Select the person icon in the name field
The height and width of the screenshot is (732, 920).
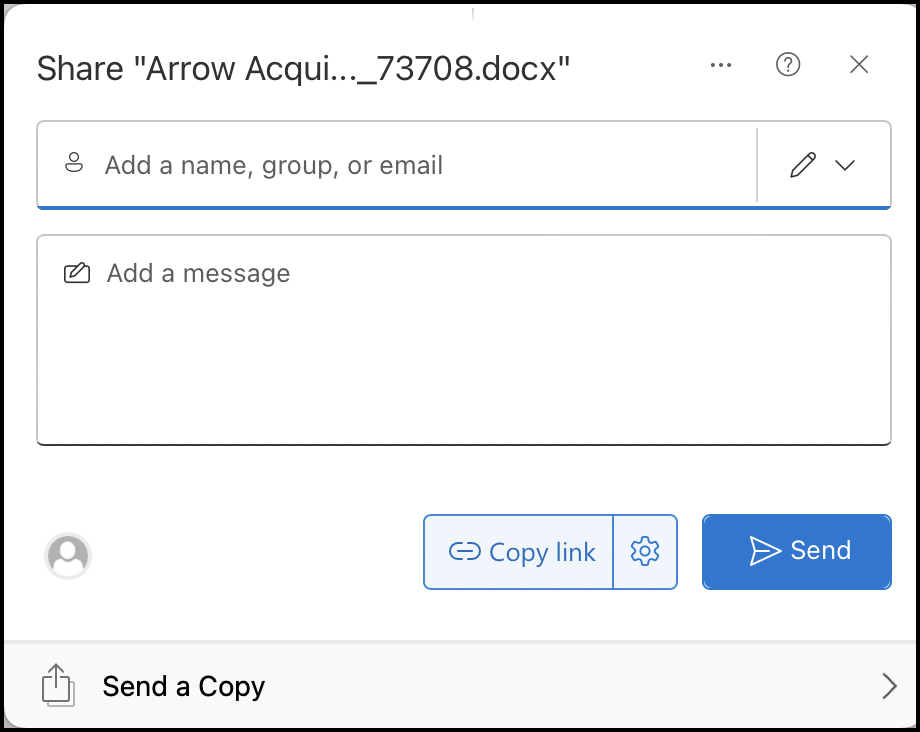pos(74,163)
